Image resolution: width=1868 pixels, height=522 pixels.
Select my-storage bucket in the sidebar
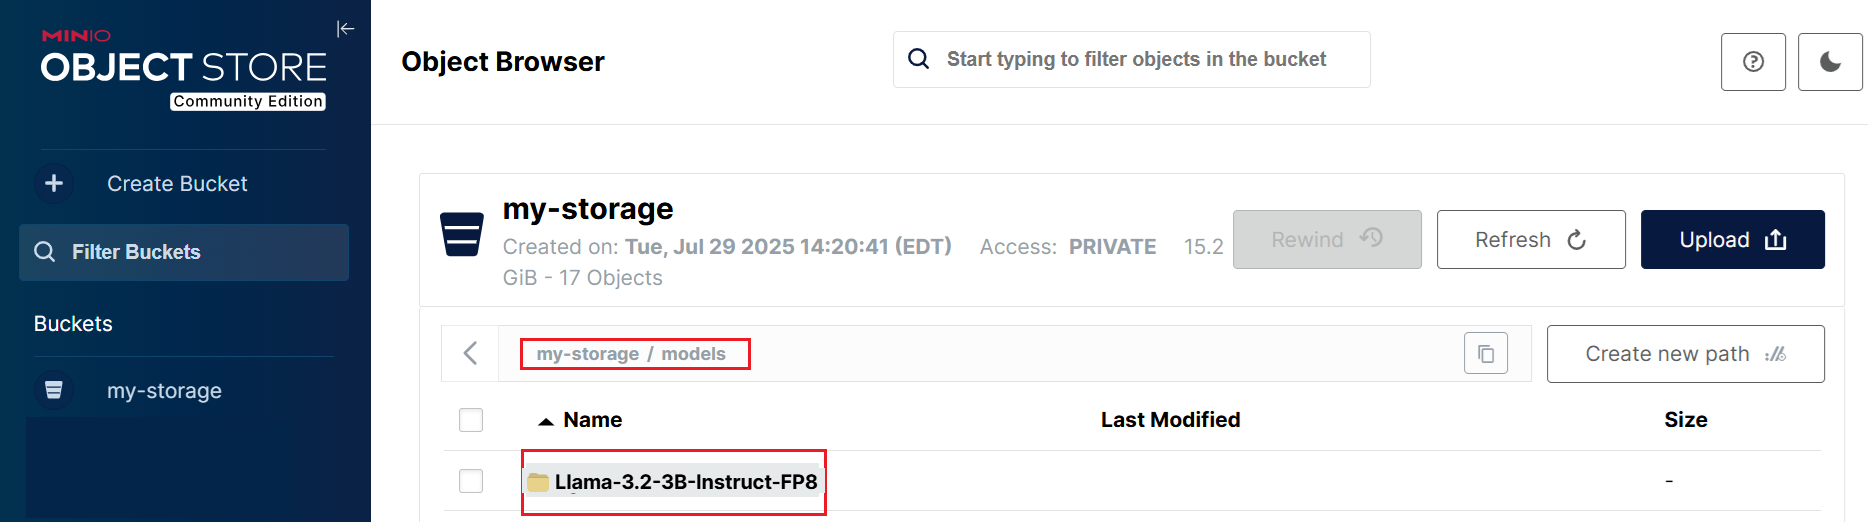164,391
